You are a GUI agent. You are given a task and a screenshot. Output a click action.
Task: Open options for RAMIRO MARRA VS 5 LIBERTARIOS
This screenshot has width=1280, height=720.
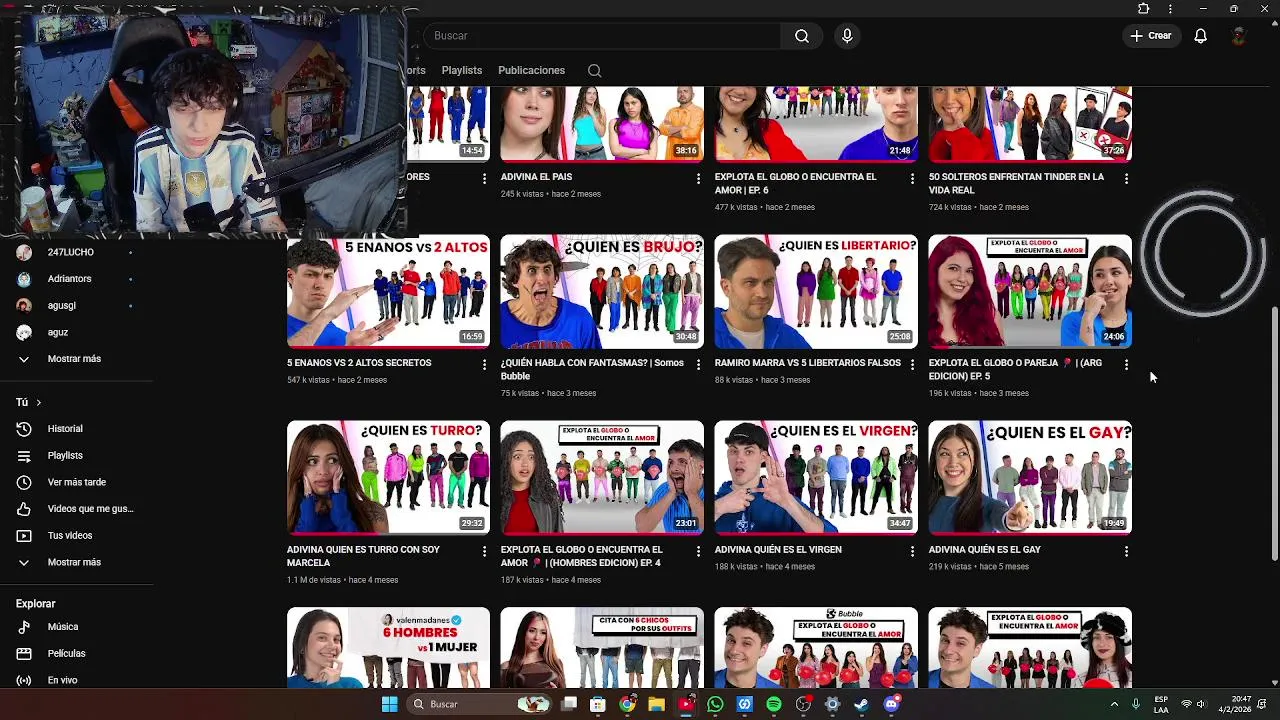[912, 364]
